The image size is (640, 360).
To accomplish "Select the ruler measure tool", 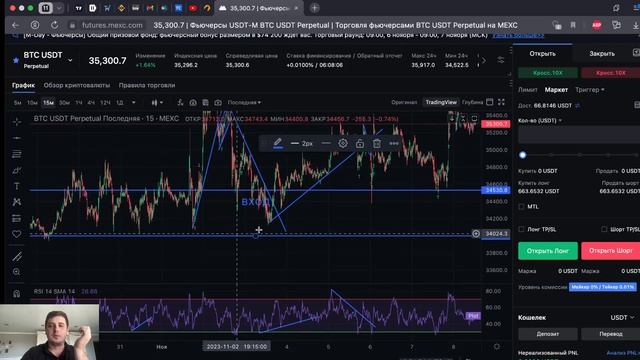I will click(17, 256).
